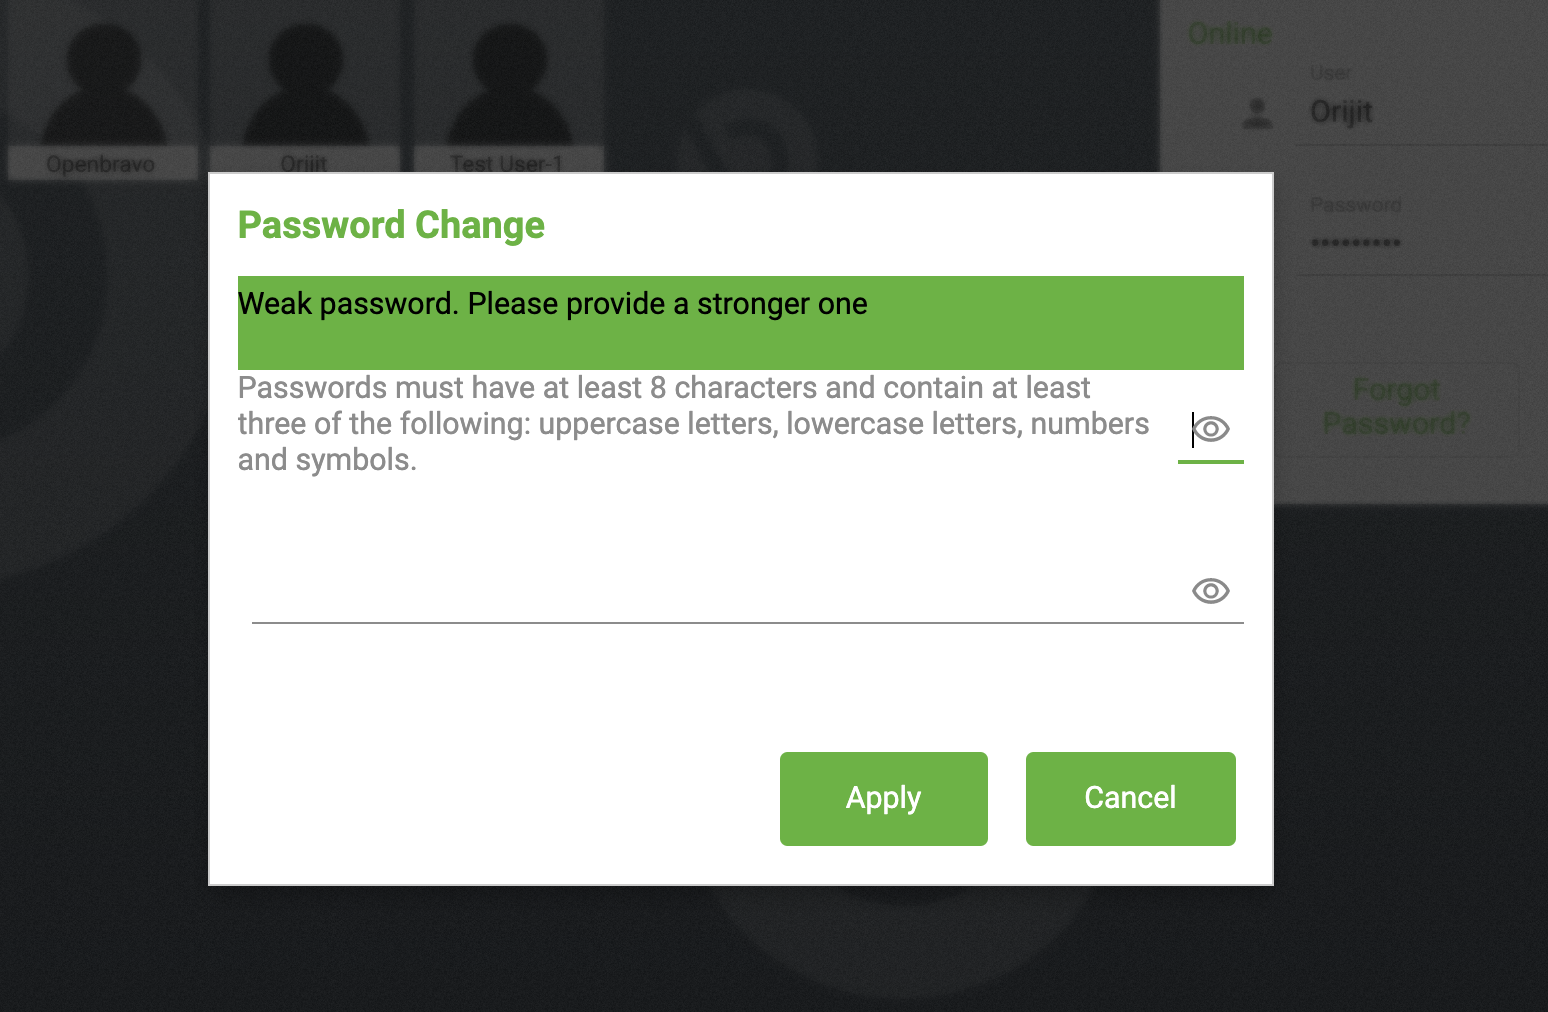Cancel the password change dialog
Screen dimensions: 1548x1012
tap(1130, 798)
